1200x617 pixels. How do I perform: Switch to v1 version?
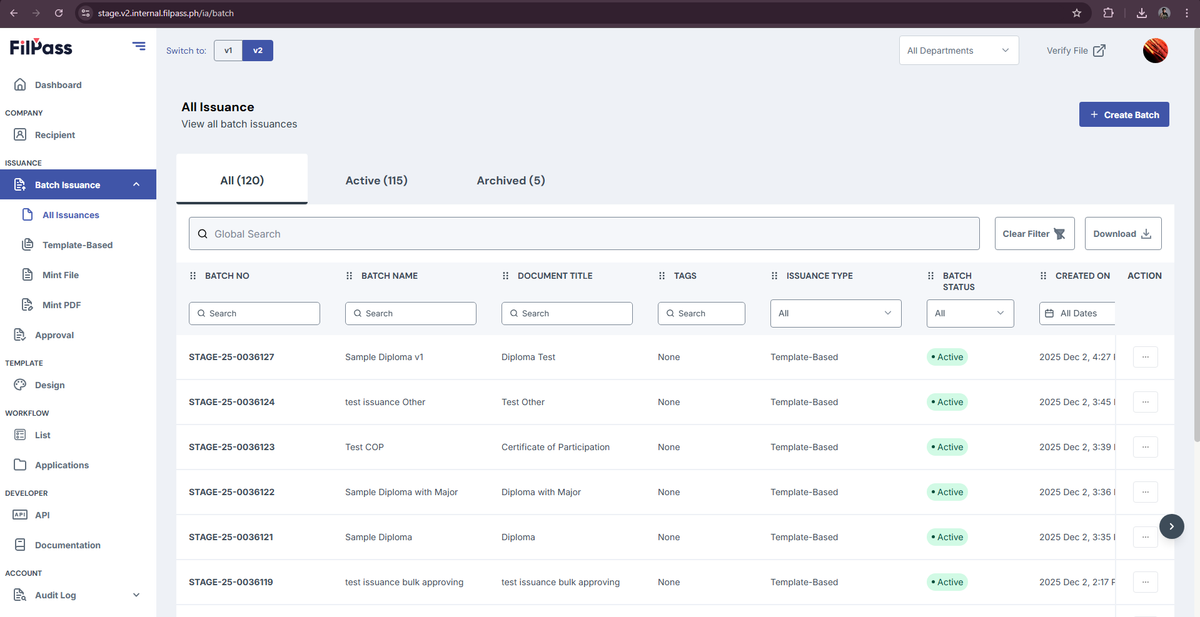point(228,50)
